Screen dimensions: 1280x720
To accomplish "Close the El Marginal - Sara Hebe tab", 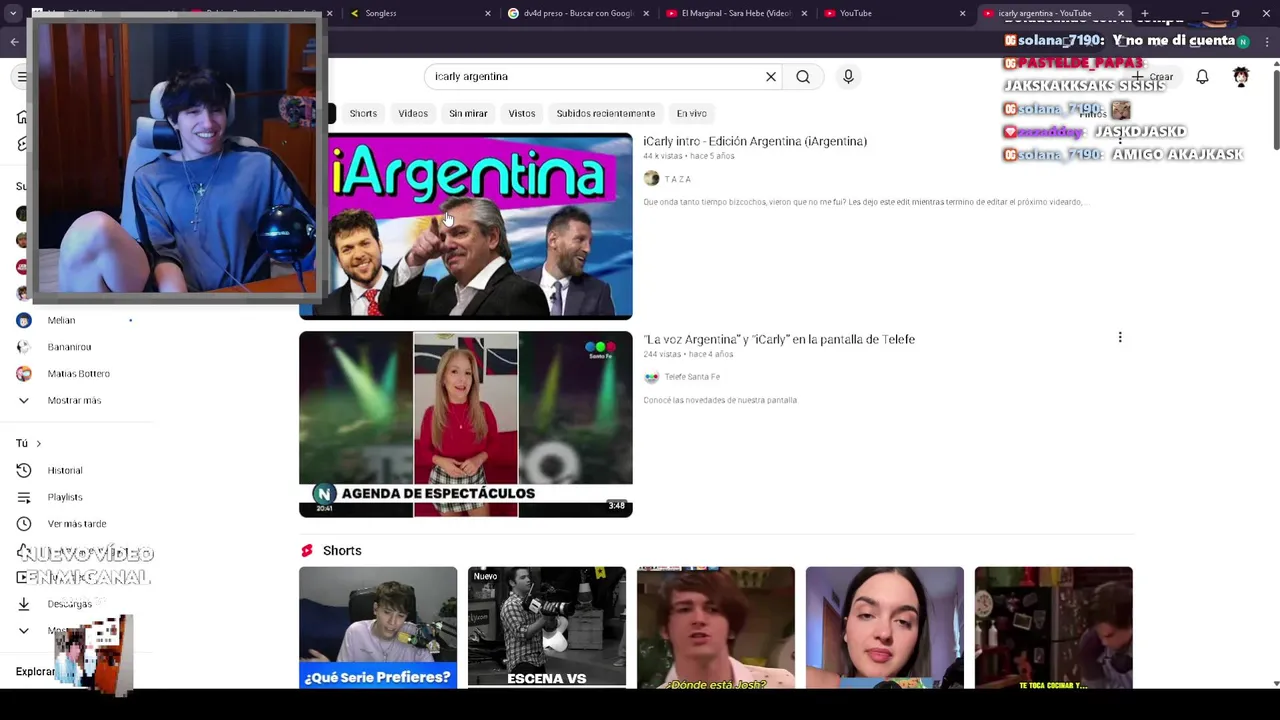I will (804, 13).
